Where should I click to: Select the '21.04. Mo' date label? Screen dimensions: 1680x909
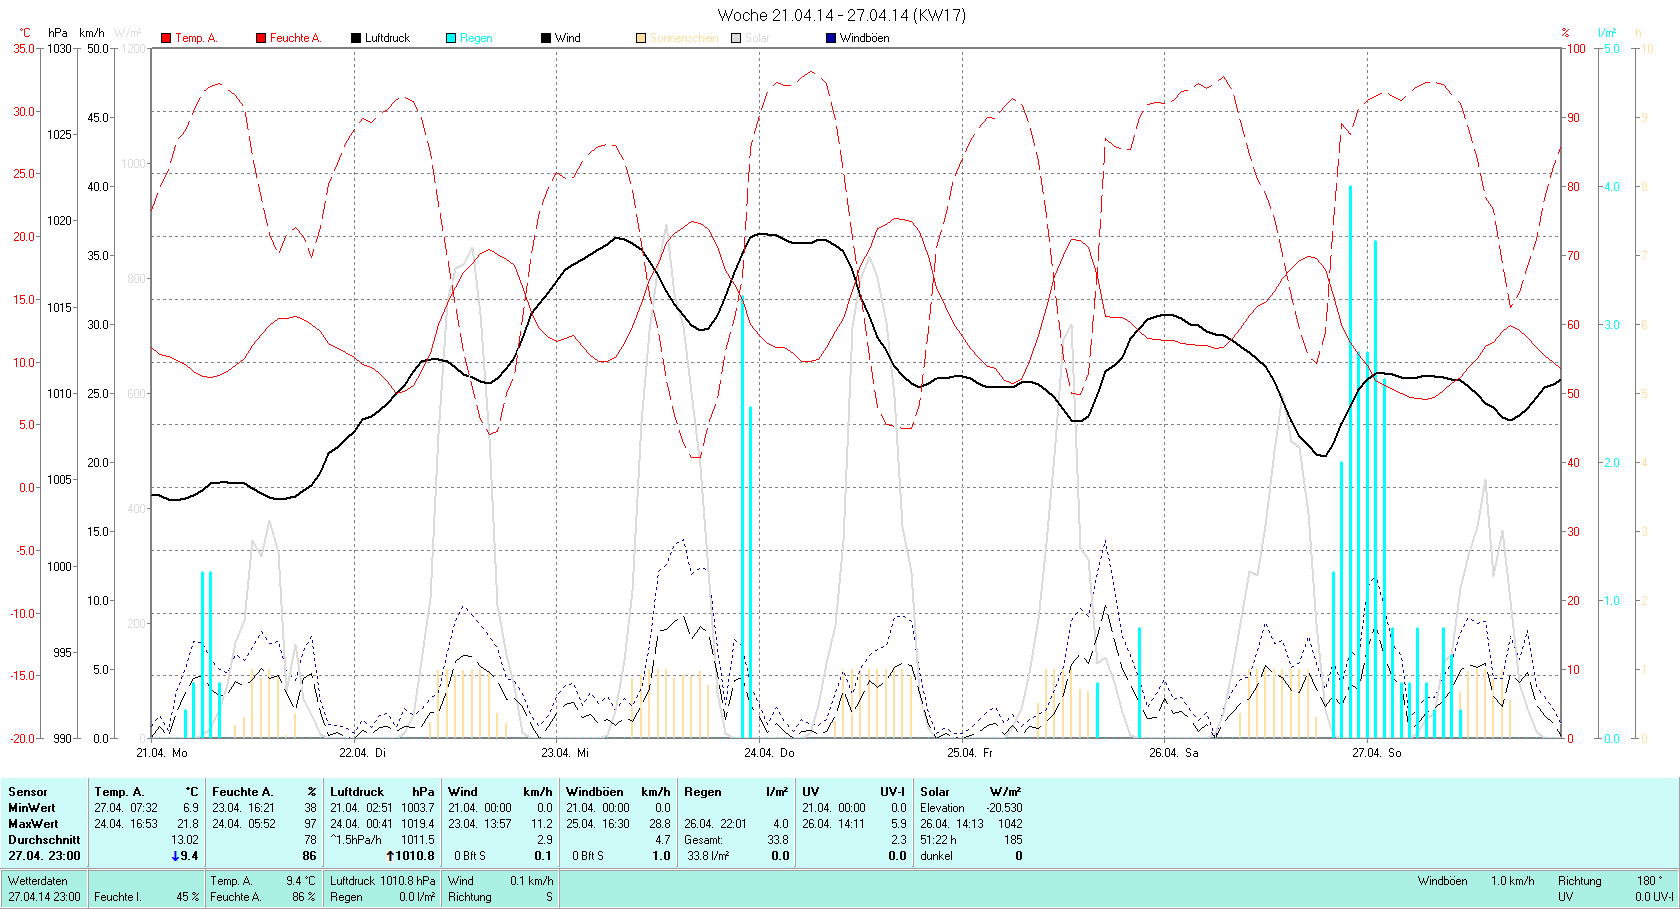(162, 753)
